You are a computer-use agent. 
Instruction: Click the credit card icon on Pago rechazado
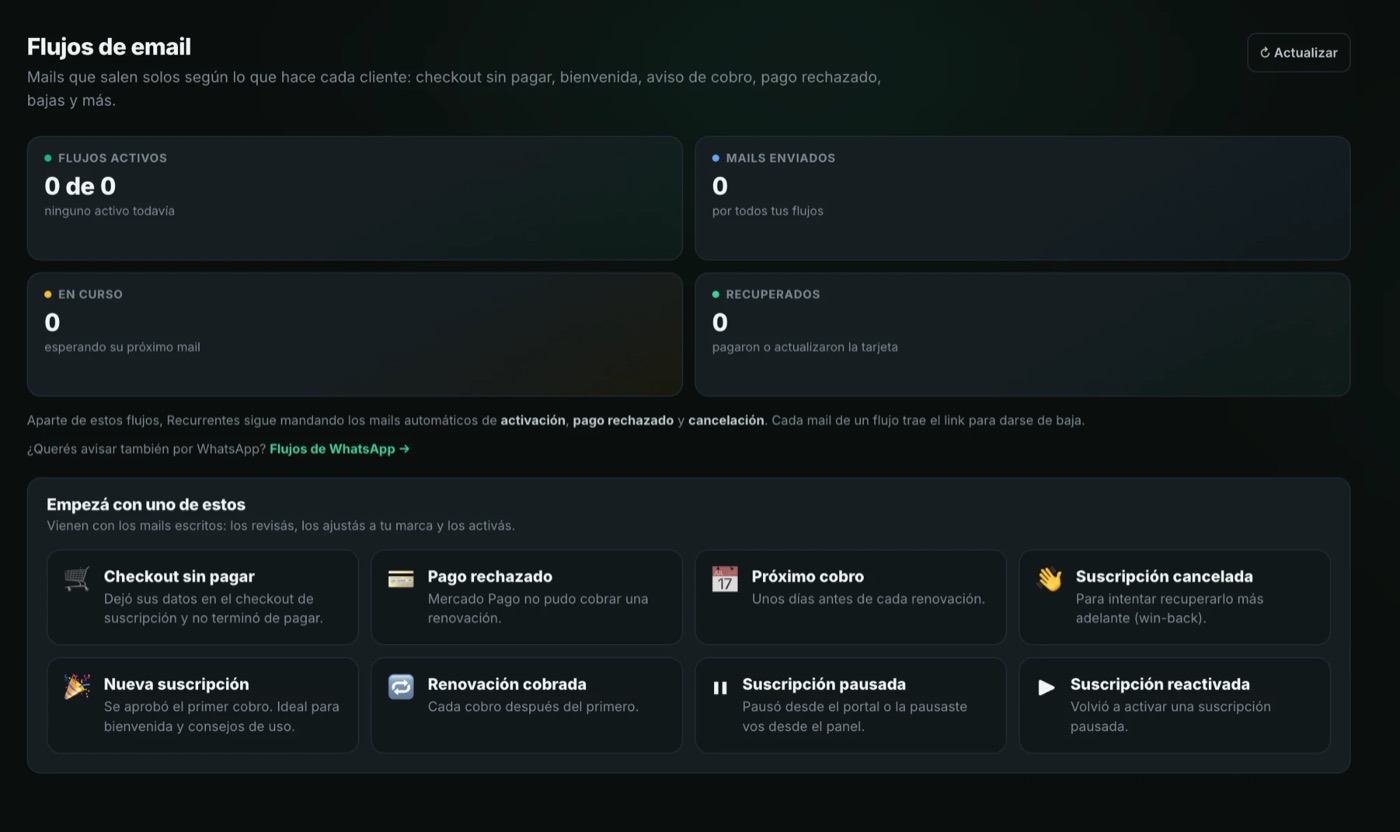pos(401,579)
